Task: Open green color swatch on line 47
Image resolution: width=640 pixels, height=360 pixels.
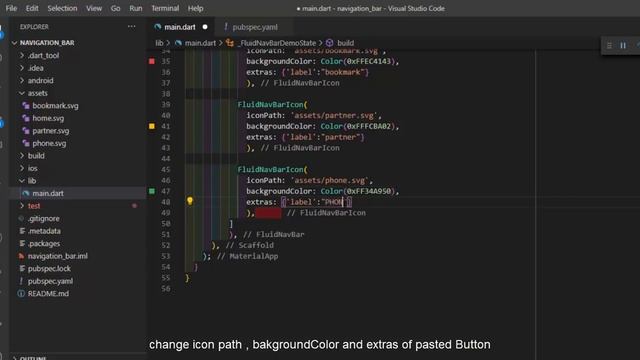Action: coord(152,191)
